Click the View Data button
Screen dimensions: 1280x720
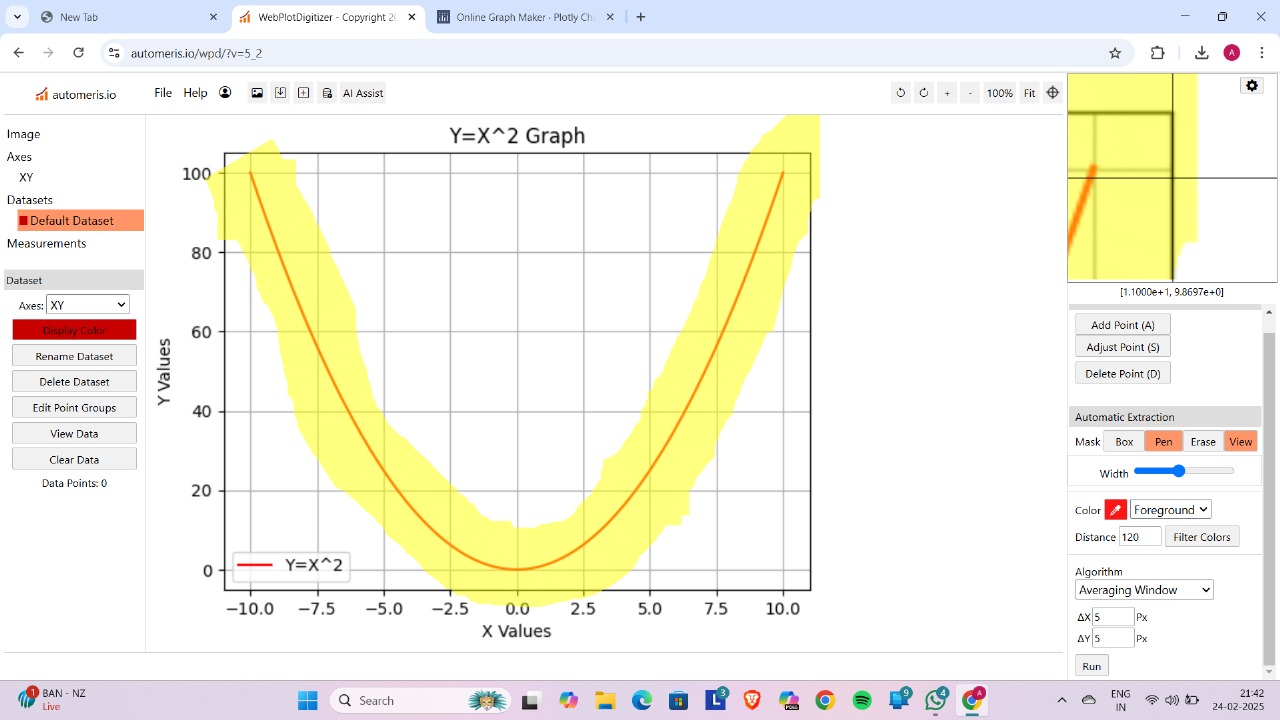[x=74, y=433]
